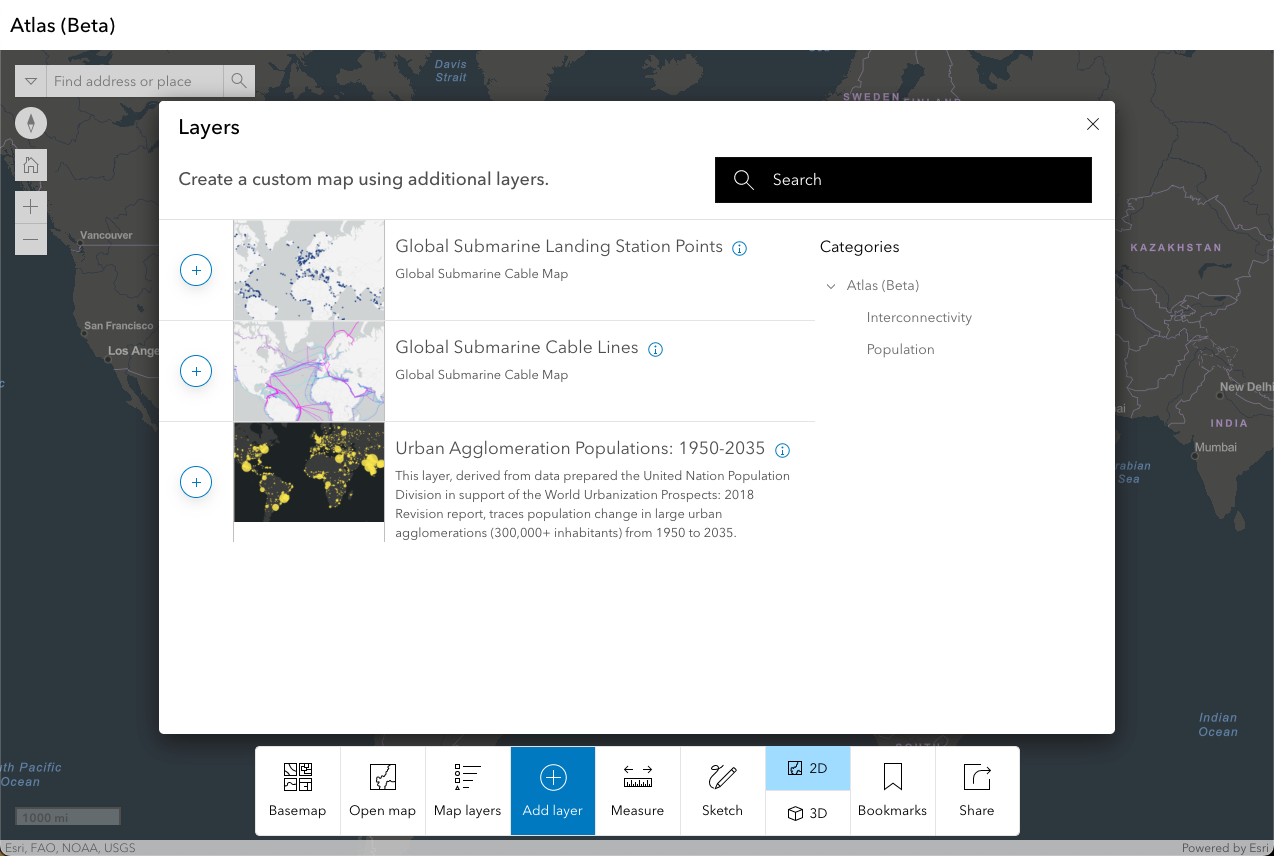Select the Open map tool
Screen dimensions: 1274x856
click(x=382, y=790)
